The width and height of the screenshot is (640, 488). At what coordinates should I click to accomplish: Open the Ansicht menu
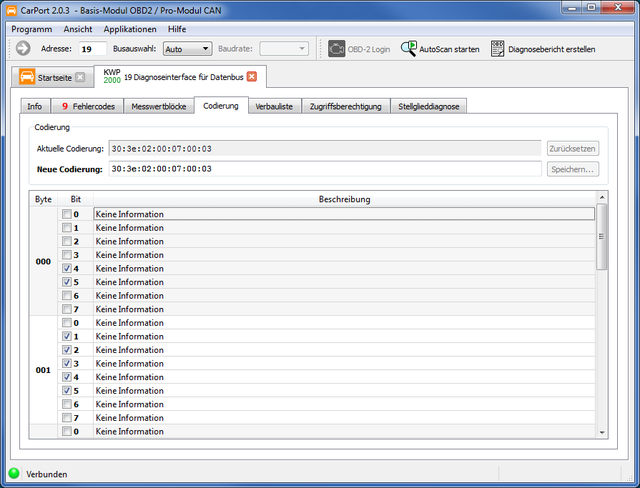click(x=78, y=29)
